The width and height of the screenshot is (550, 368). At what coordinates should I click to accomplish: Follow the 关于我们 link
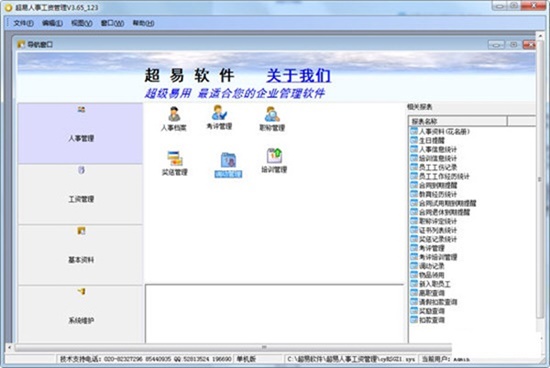point(299,75)
